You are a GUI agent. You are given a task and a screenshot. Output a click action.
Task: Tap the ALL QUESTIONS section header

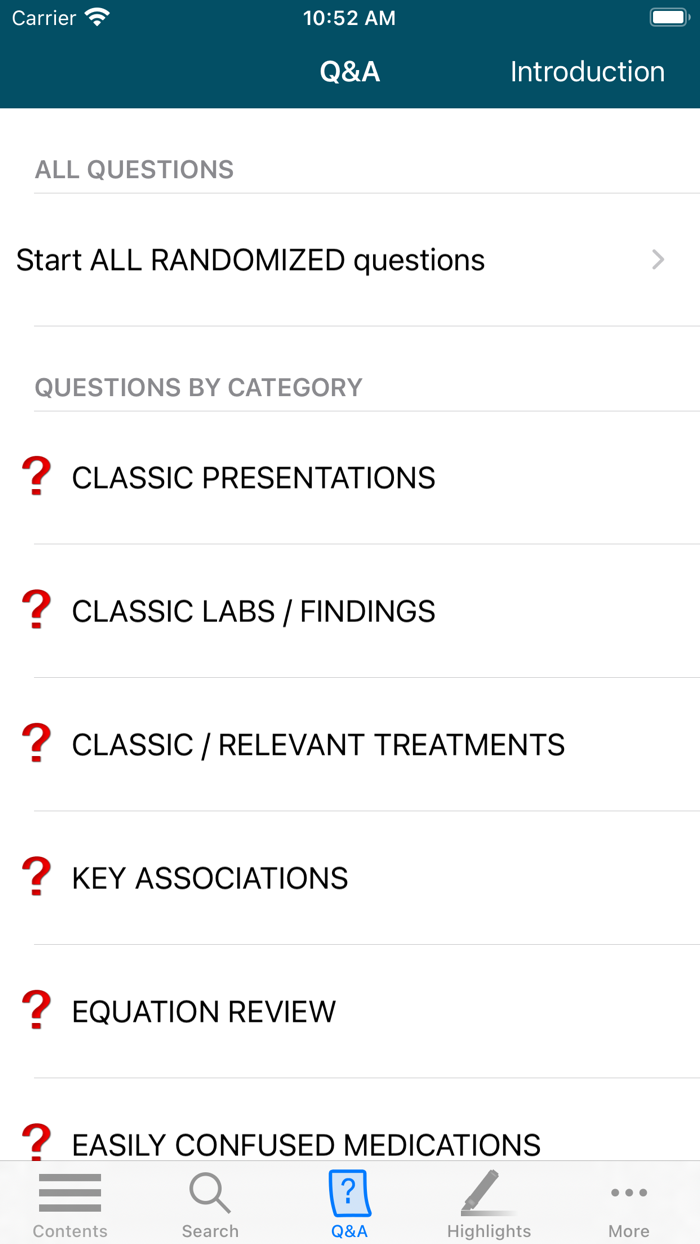(134, 170)
